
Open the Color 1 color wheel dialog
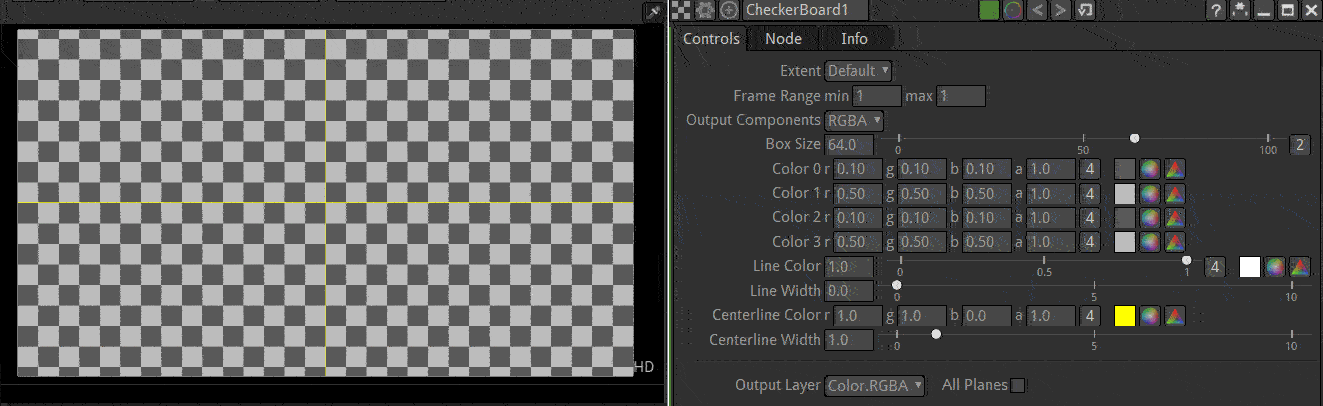click(1150, 193)
